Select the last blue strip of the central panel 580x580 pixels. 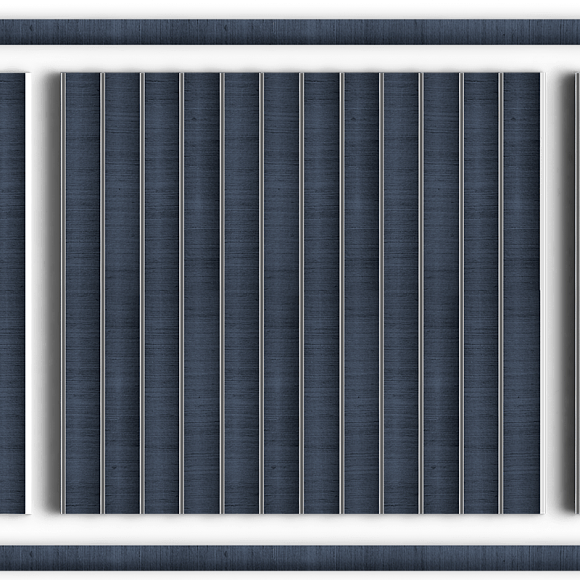[x=522, y=293]
